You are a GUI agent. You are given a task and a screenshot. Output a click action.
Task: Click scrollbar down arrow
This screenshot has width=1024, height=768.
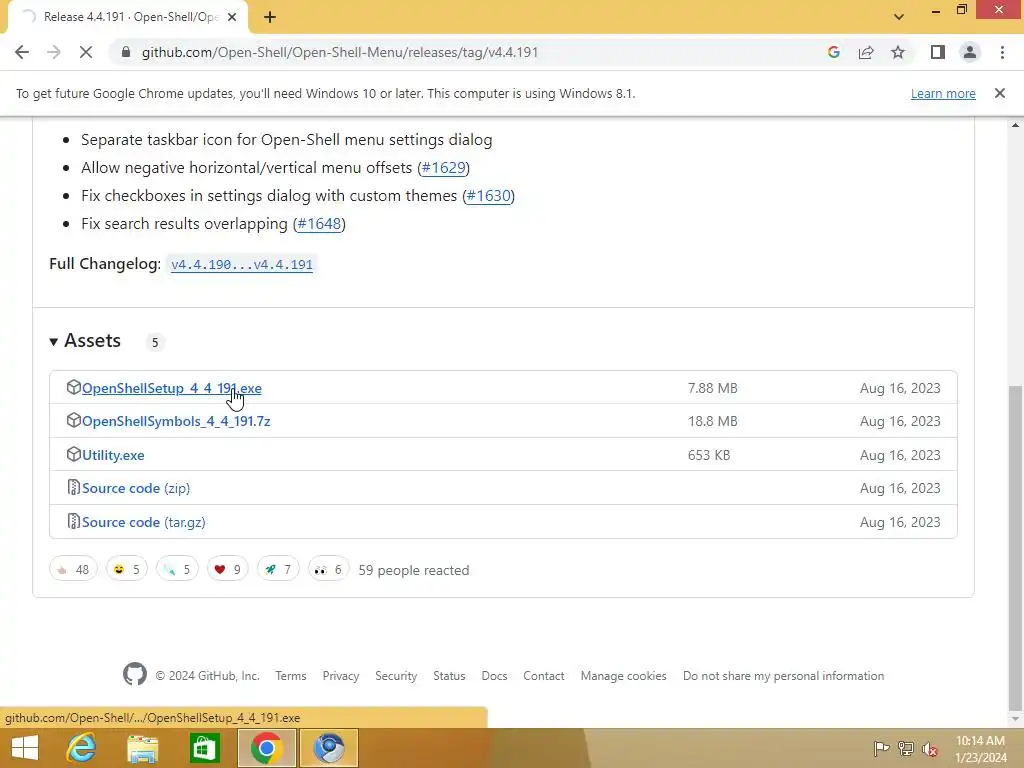(x=1016, y=719)
